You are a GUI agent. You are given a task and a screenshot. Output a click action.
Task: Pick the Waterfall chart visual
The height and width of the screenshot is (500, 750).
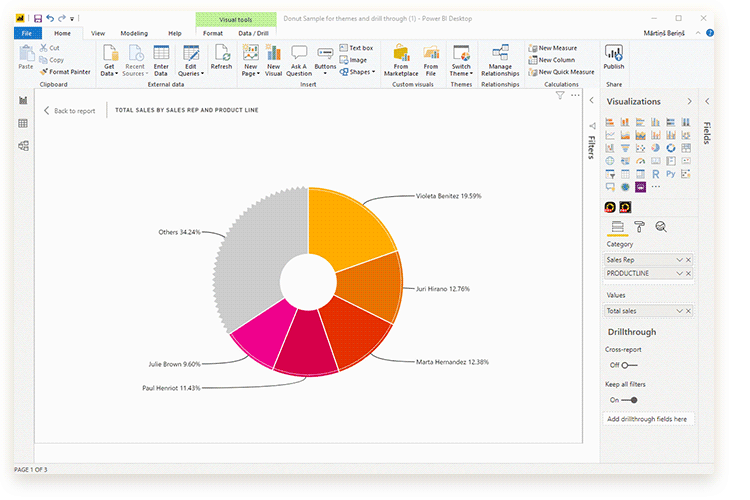coord(609,148)
